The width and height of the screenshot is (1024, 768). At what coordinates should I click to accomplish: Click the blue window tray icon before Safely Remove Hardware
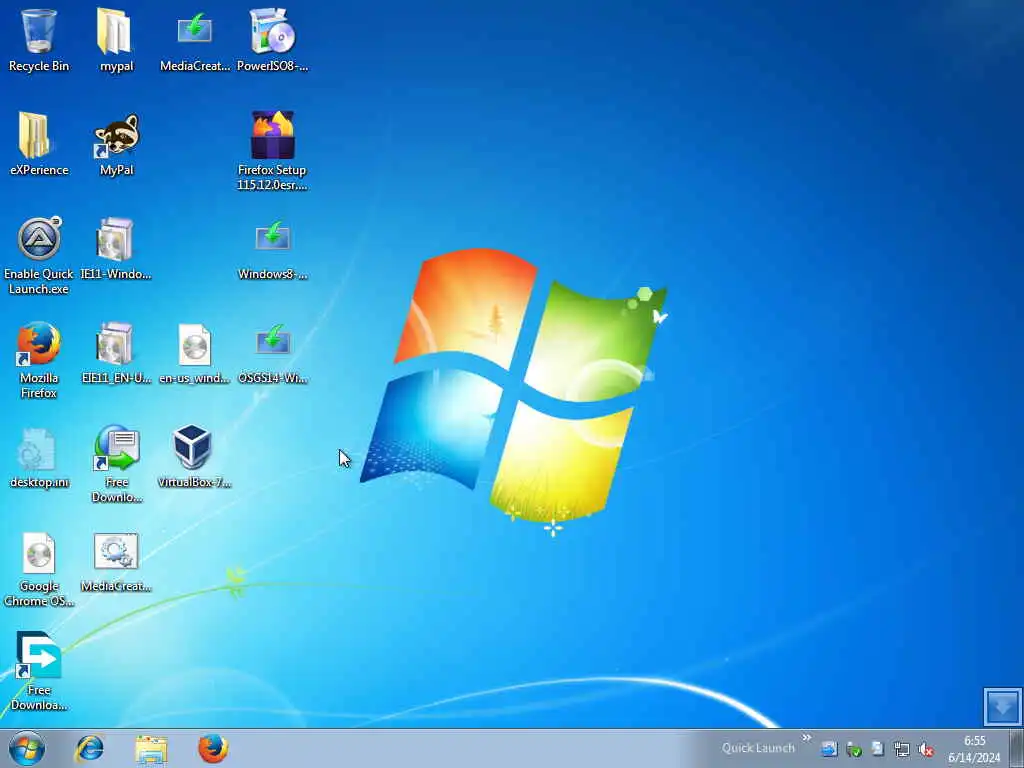point(829,750)
